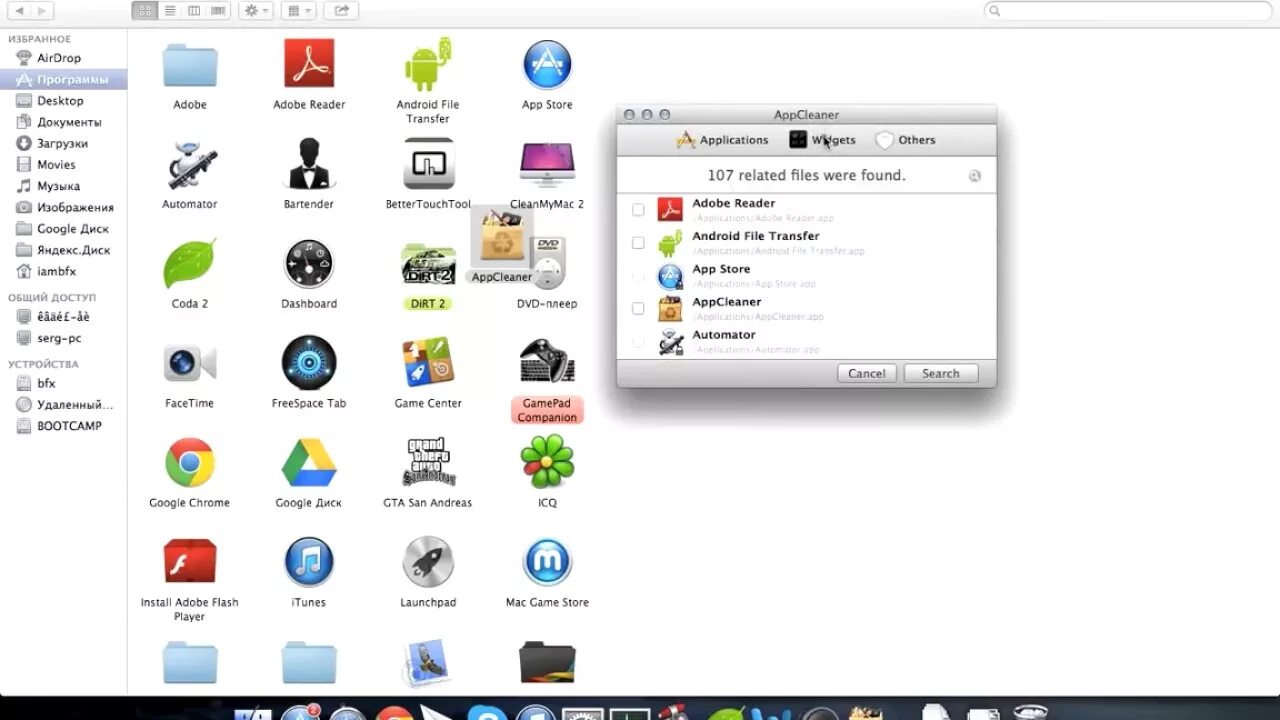Viewport: 1280px width, 720px height.
Task: Select the BetterTouchTool app icon
Action: pyautogui.click(x=428, y=164)
